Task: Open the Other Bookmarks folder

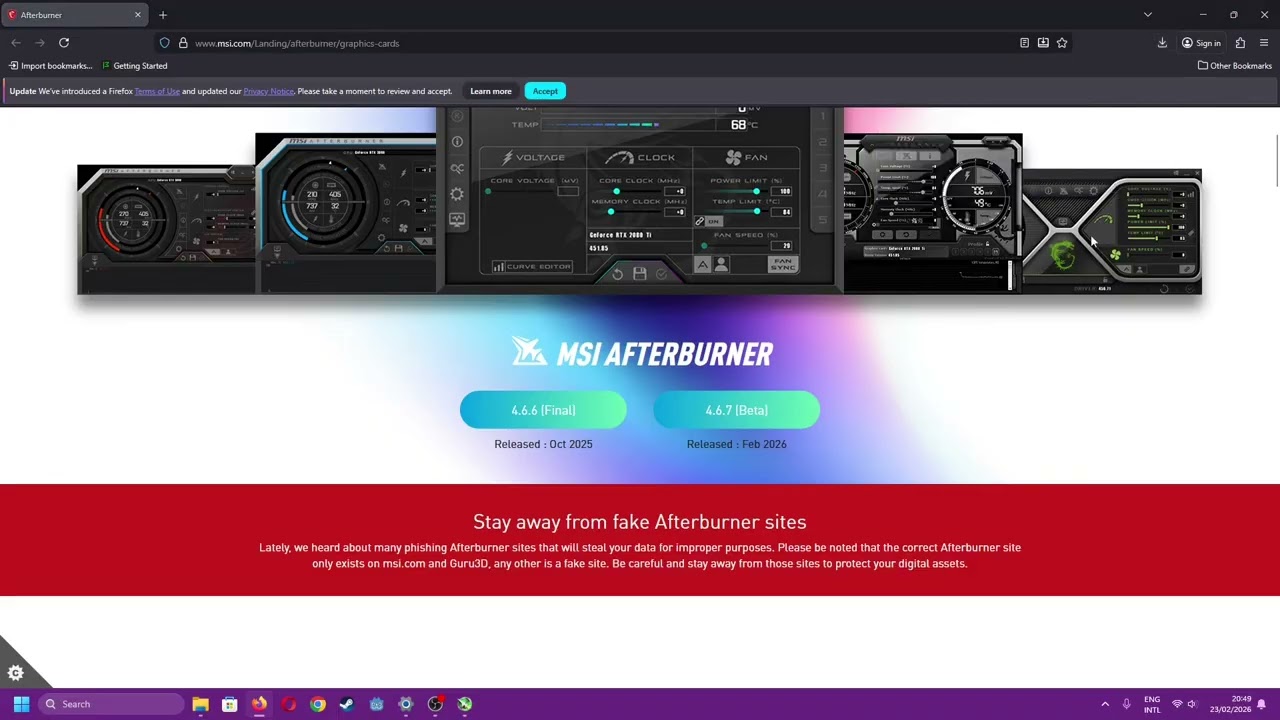Action: tap(1234, 66)
